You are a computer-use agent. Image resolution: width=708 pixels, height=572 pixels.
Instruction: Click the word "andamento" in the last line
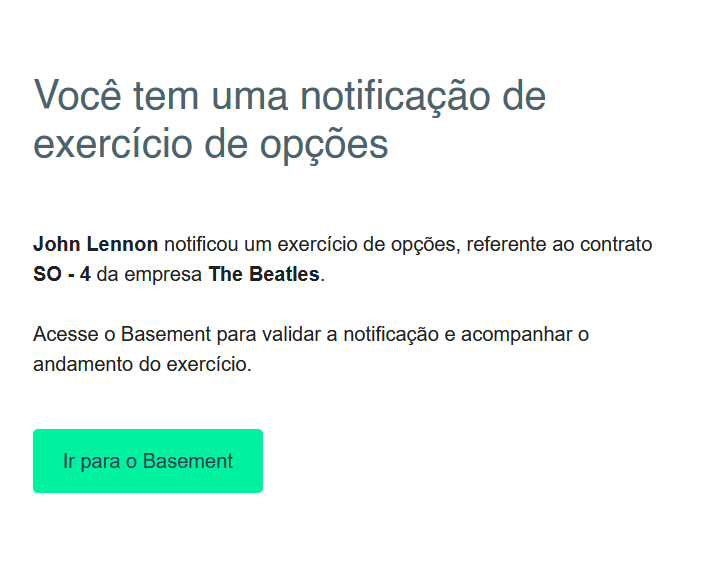tap(77, 364)
